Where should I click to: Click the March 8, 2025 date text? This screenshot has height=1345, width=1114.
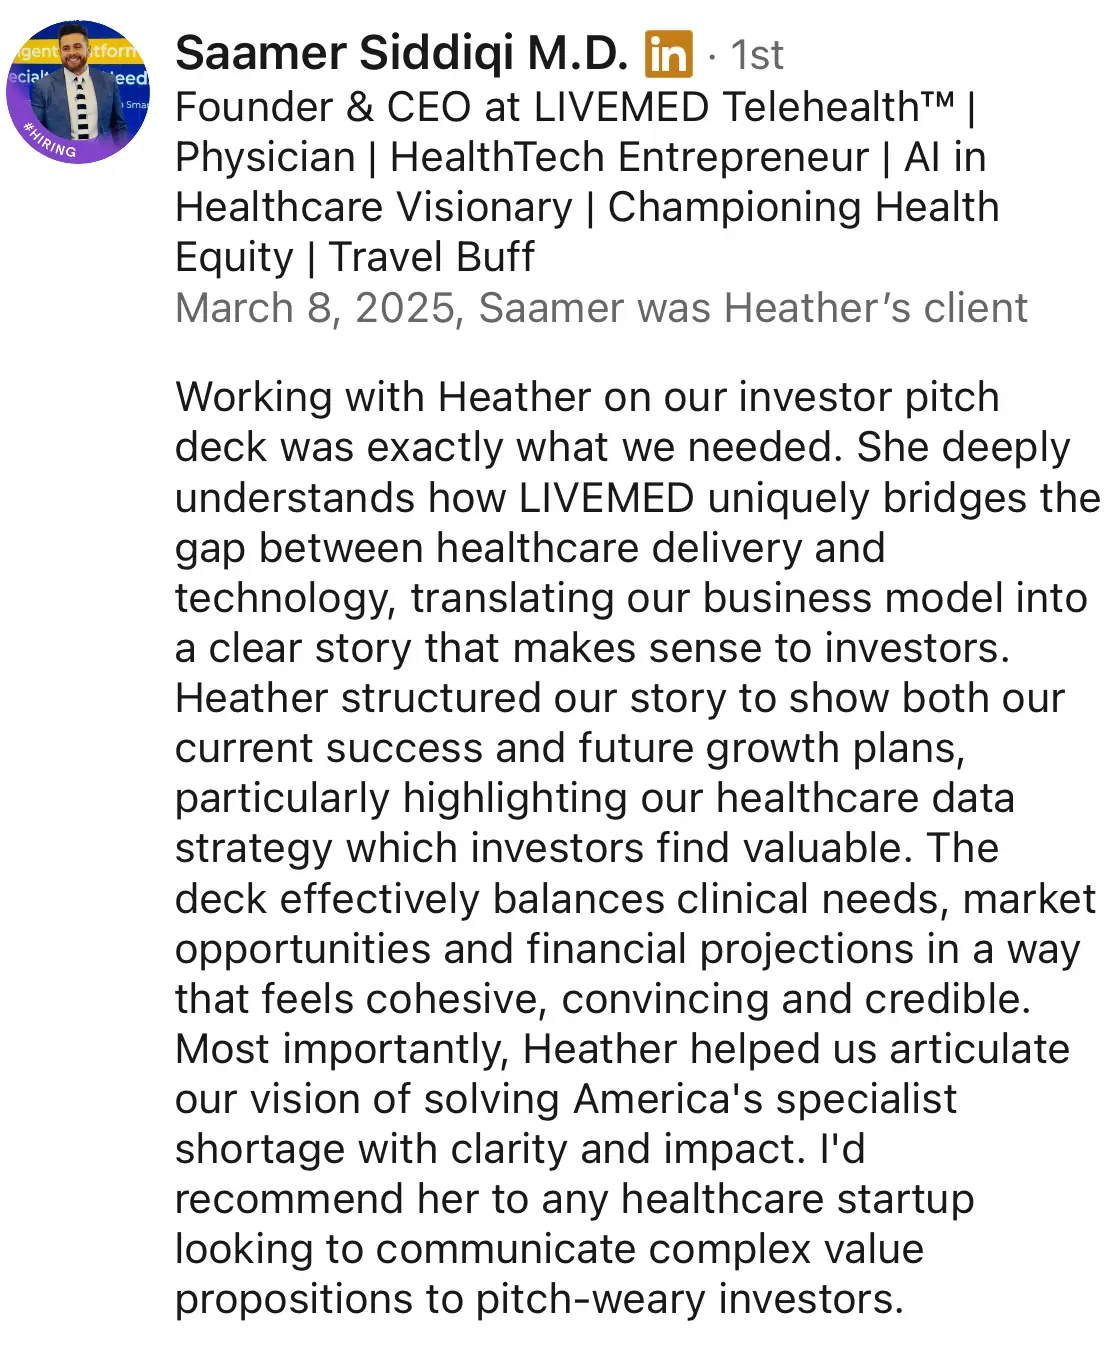pyautogui.click(x=315, y=308)
